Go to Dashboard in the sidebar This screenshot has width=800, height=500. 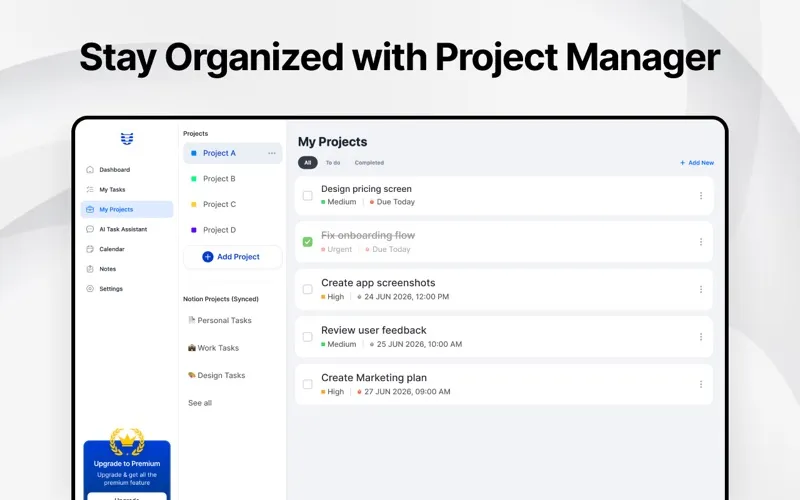[x=127, y=169]
